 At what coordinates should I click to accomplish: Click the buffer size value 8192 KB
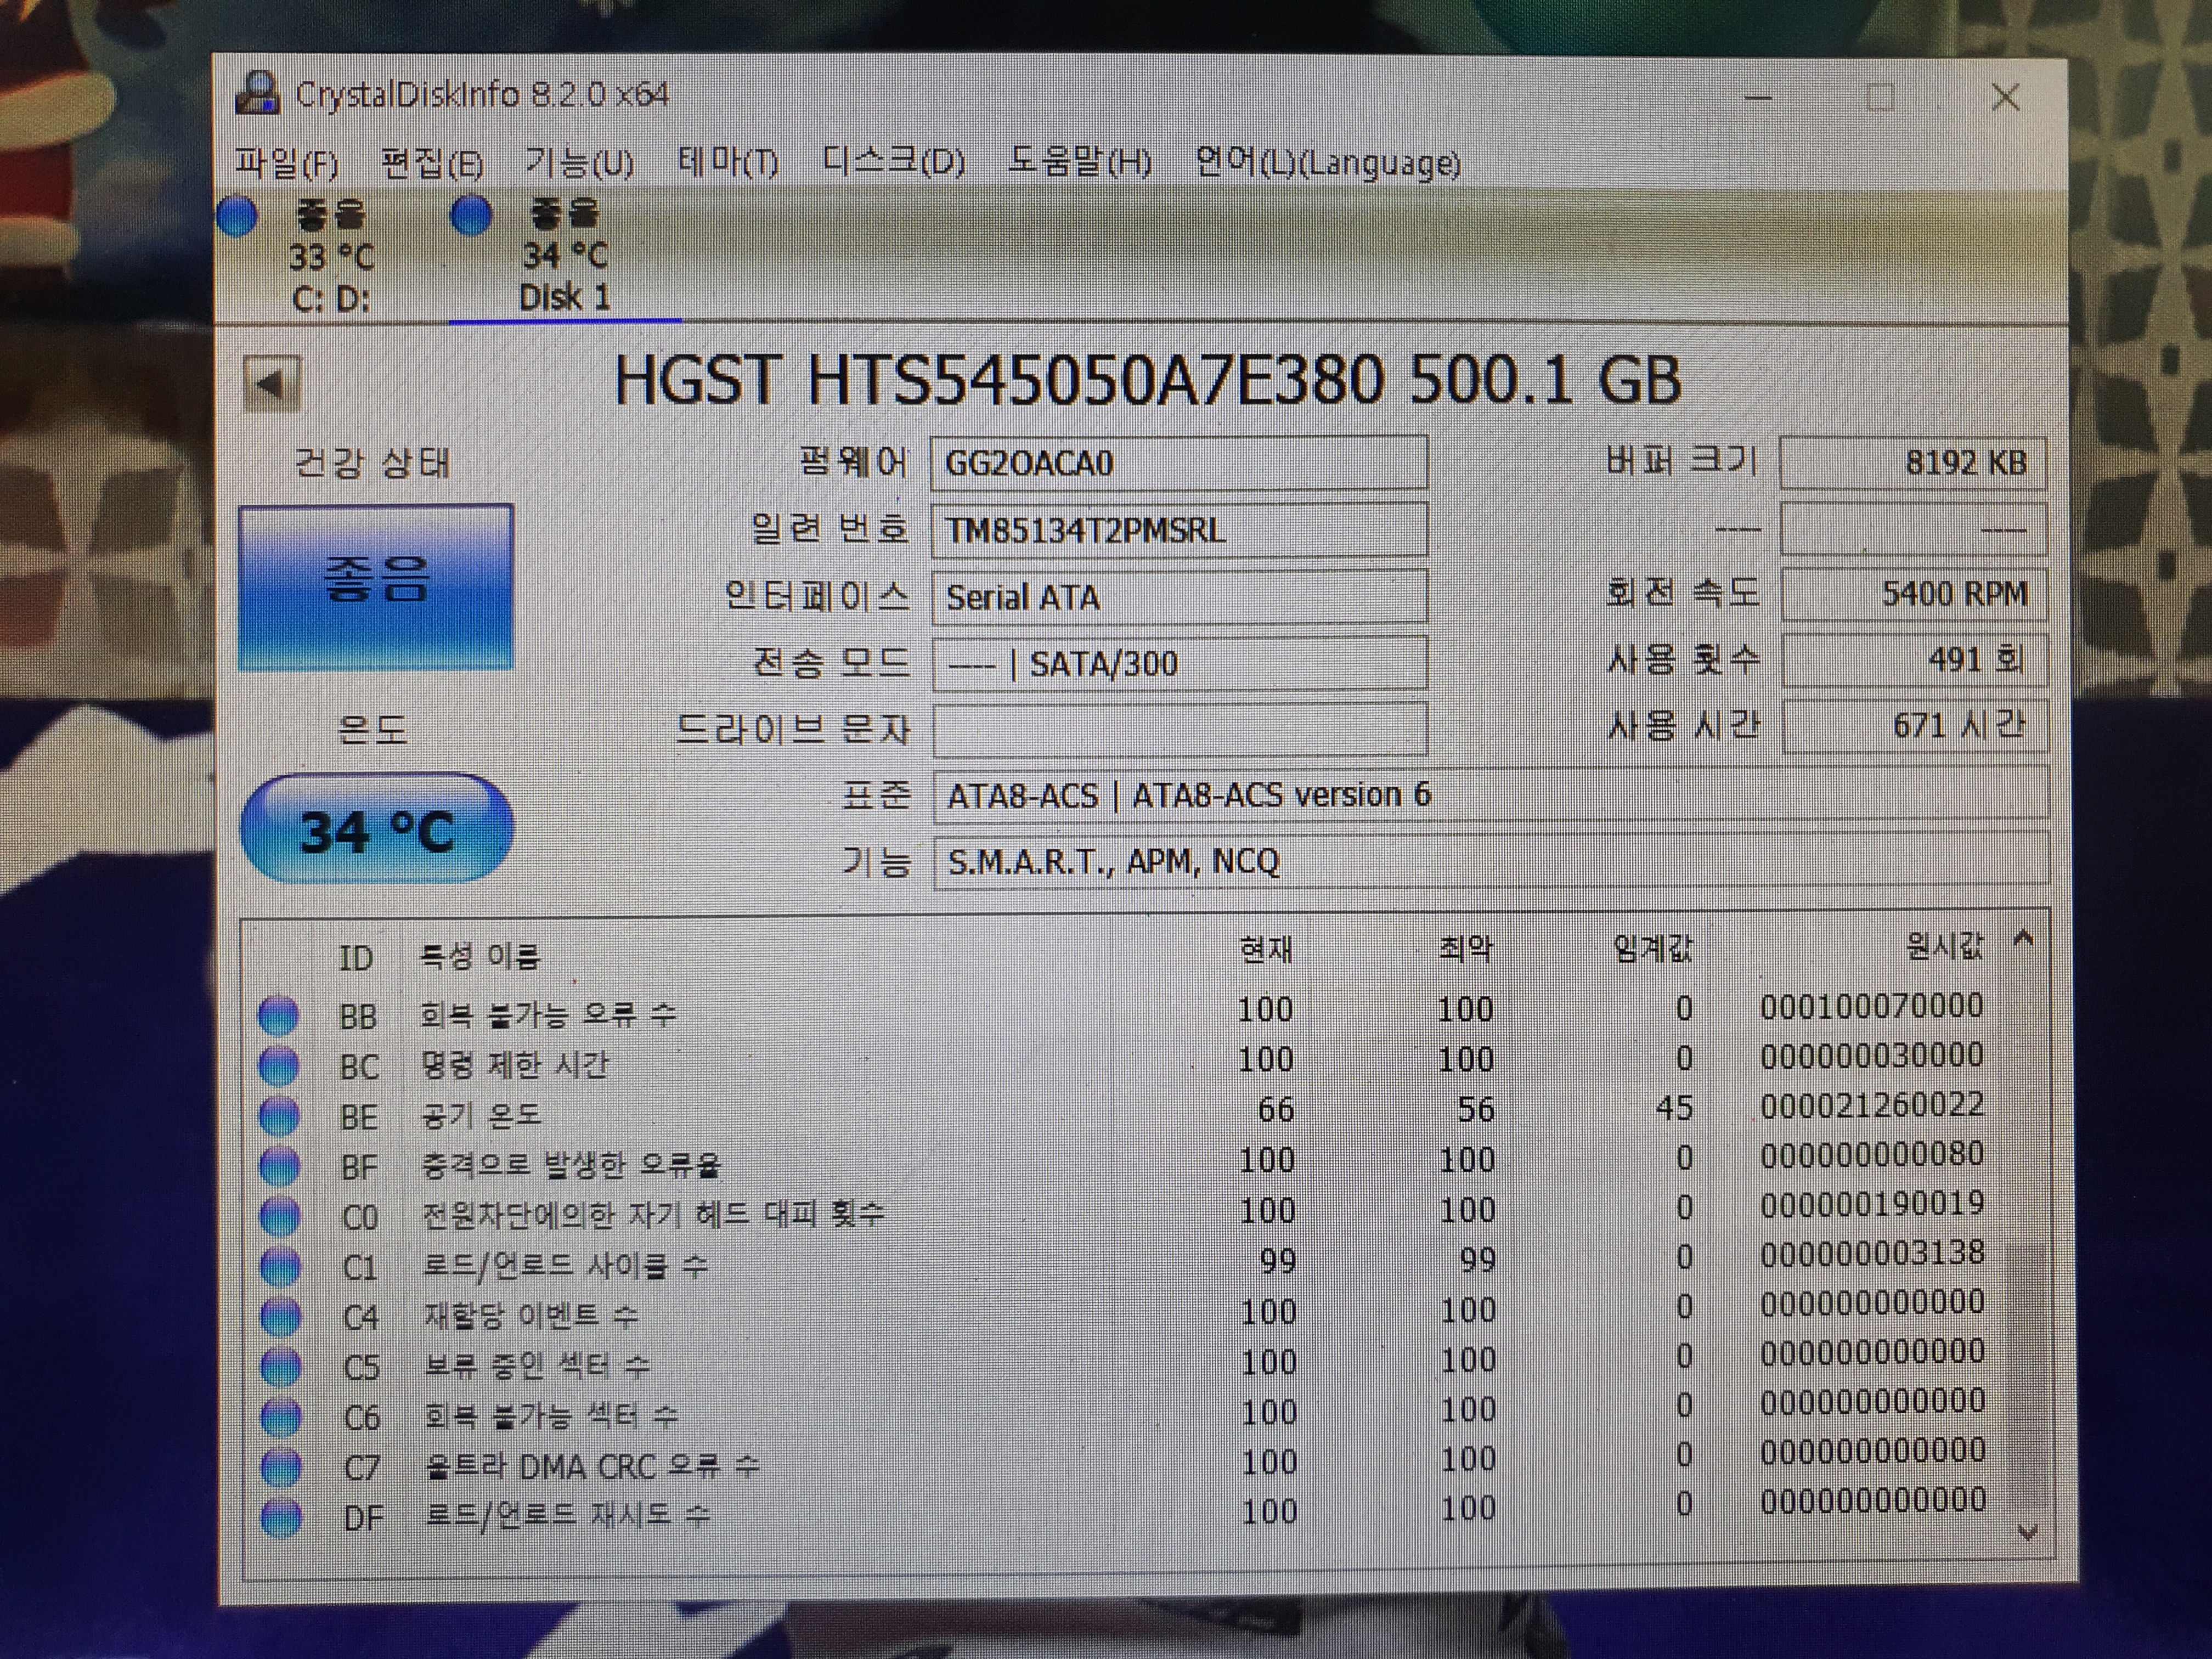pyautogui.click(x=1913, y=463)
